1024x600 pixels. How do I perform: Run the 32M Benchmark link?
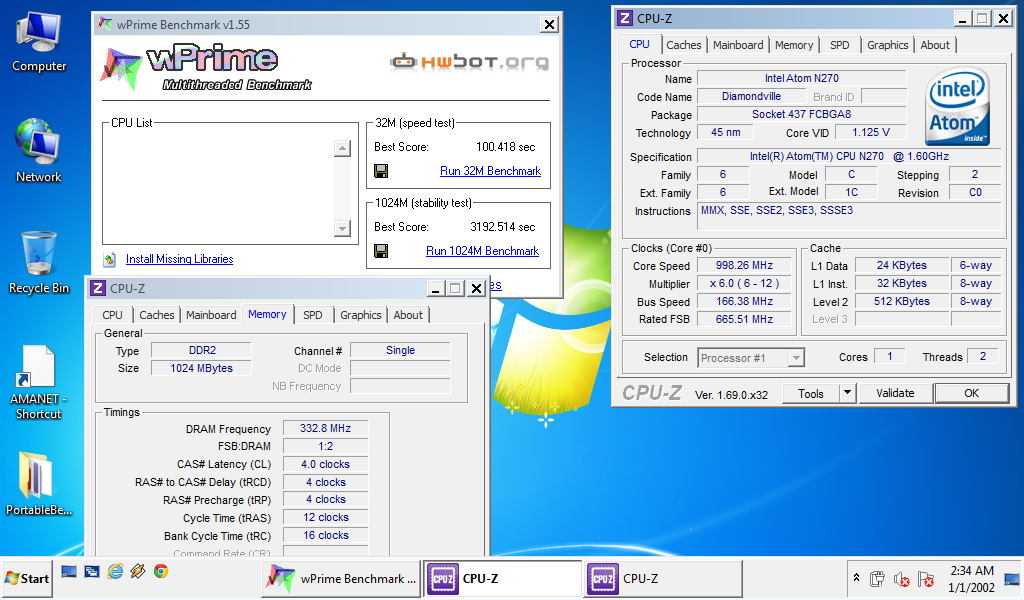[490, 171]
